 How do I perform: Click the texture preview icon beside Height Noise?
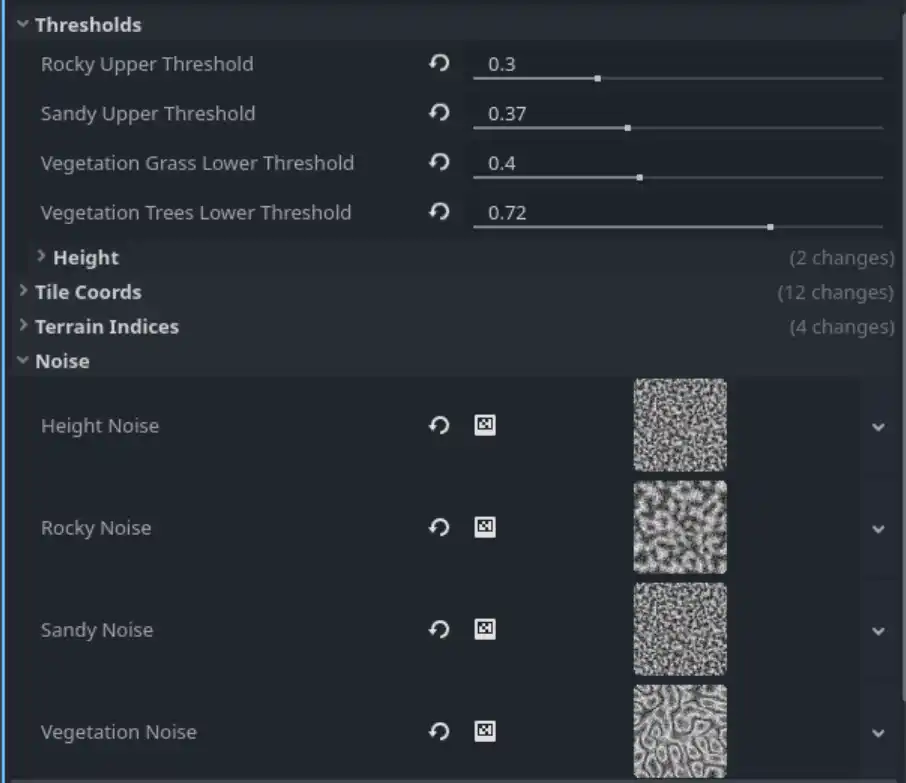pyautogui.click(x=485, y=425)
